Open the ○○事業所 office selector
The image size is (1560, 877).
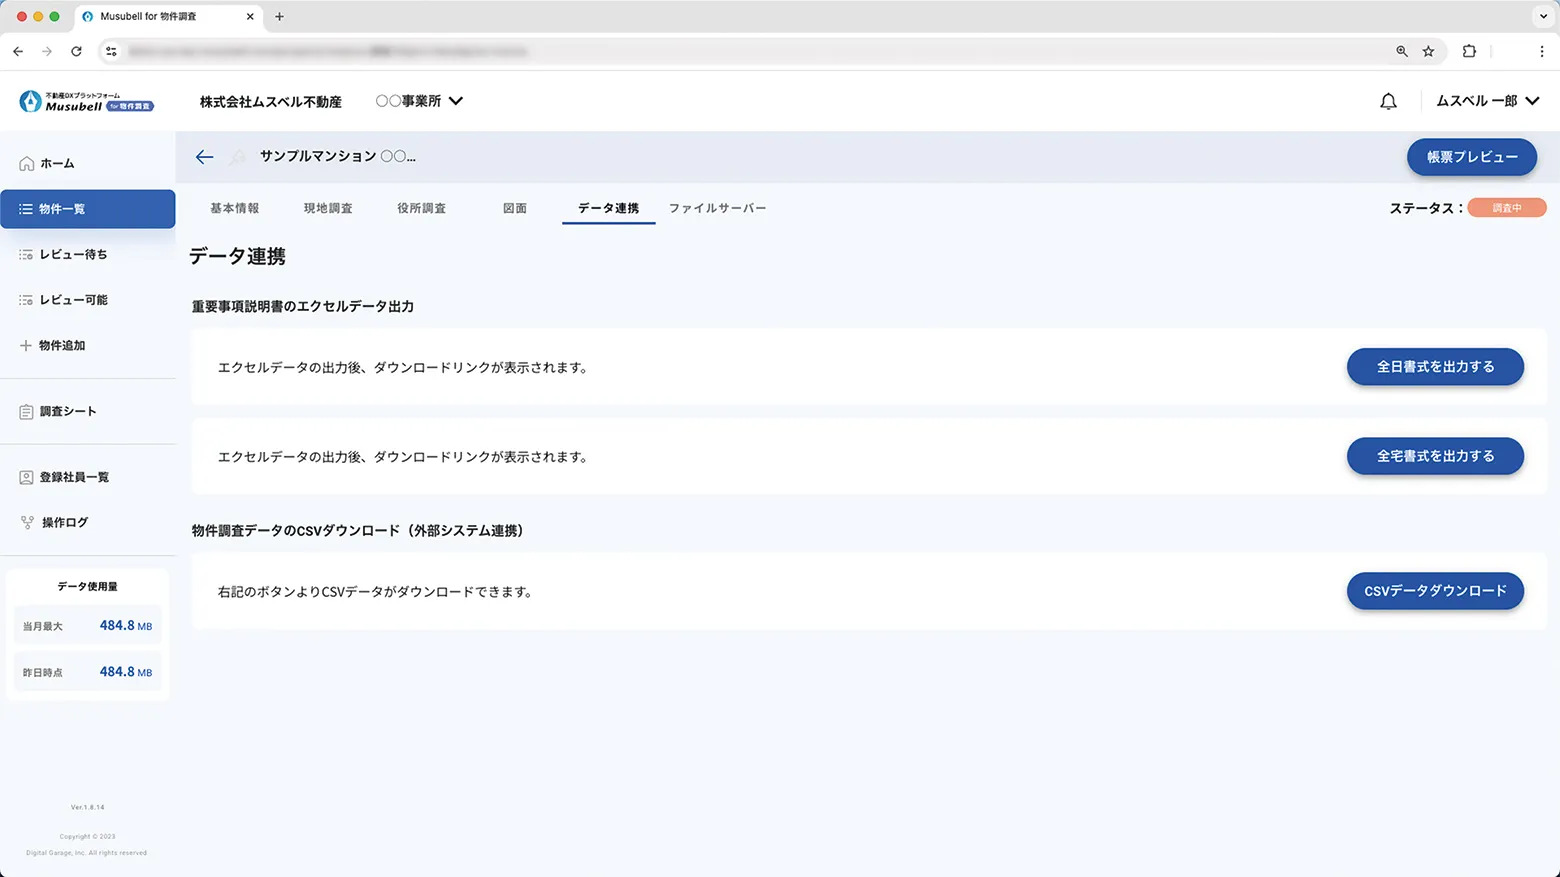tap(417, 100)
